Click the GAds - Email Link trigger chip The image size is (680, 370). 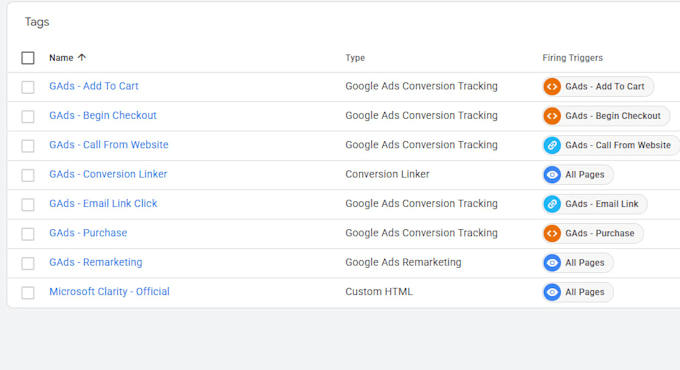pos(595,204)
